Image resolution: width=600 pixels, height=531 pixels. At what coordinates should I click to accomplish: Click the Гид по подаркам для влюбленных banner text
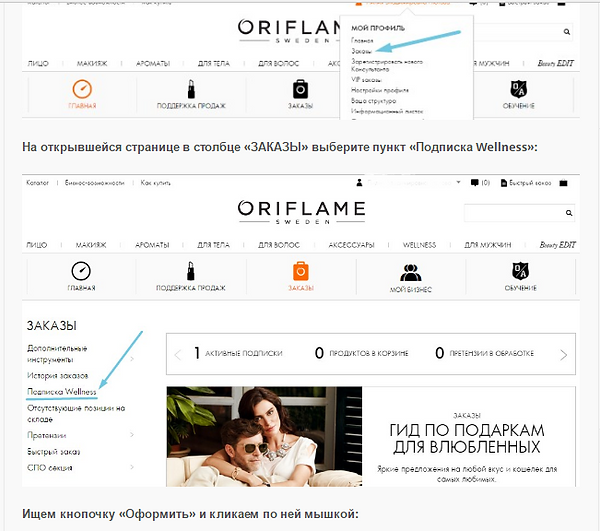click(467, 439)
